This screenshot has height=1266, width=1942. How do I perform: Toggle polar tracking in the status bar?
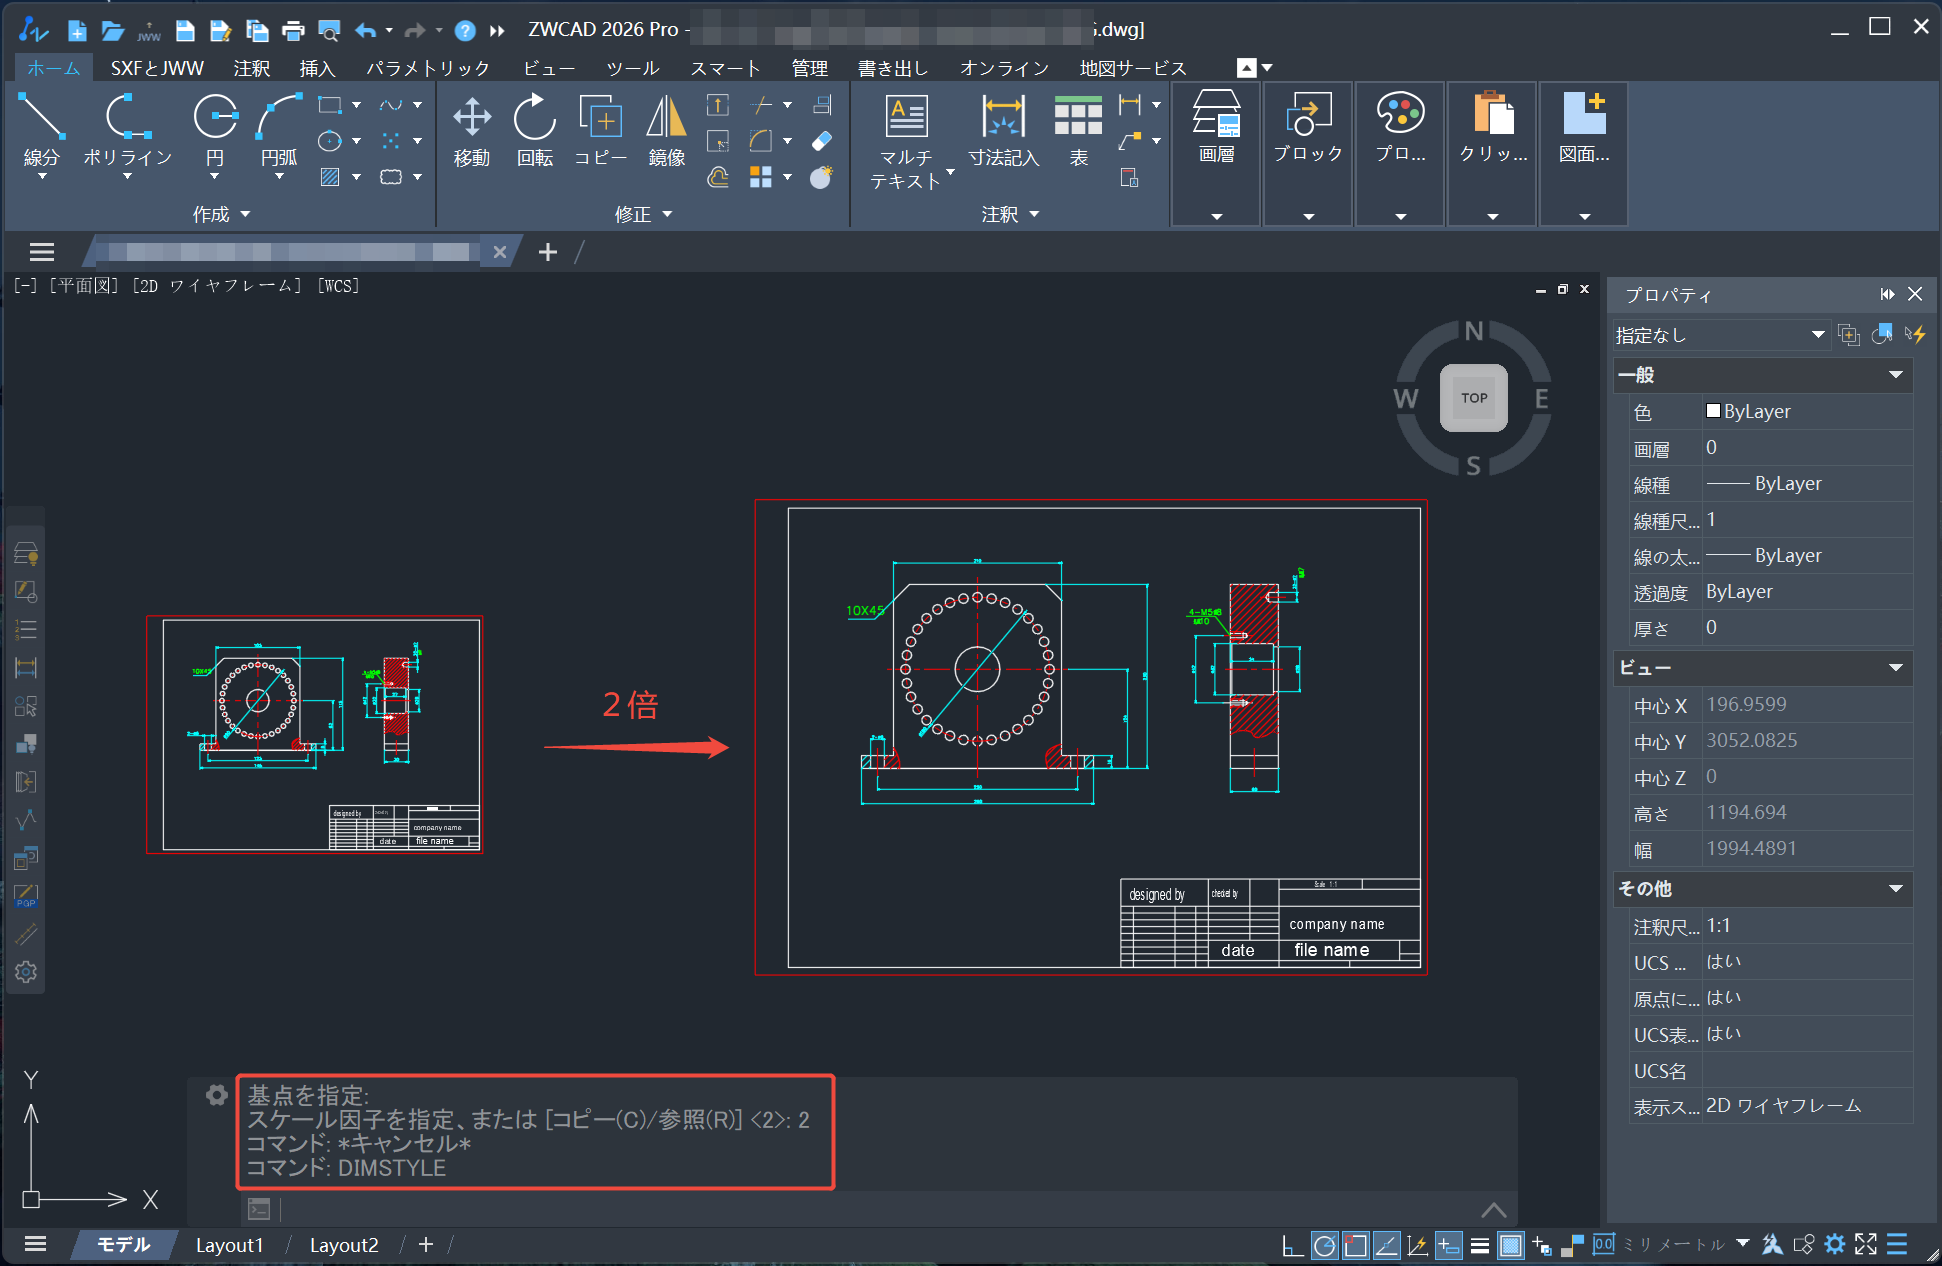[1324, 1245]
